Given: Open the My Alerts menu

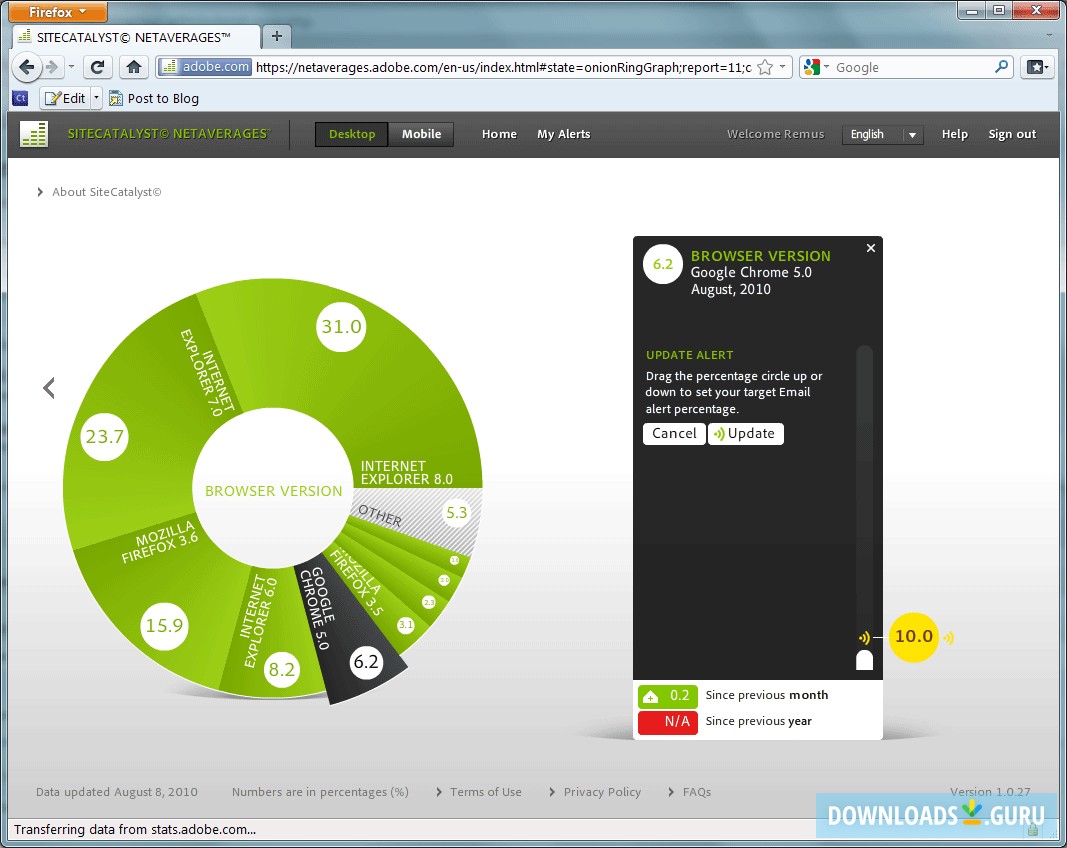Looking at the screenshot, I should tap(563, 133).
